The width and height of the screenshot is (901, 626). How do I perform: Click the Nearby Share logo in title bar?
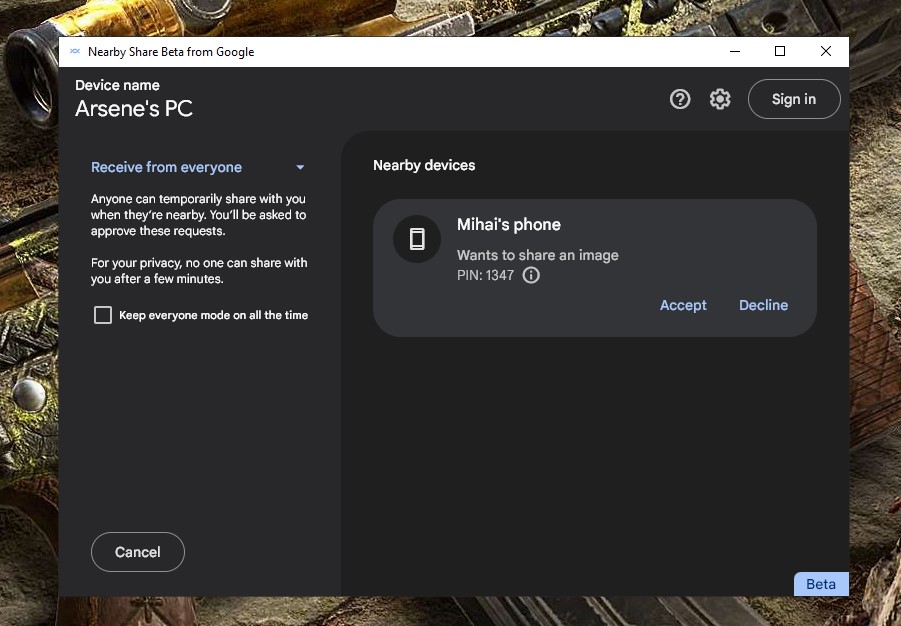click(x=75, y=52)
